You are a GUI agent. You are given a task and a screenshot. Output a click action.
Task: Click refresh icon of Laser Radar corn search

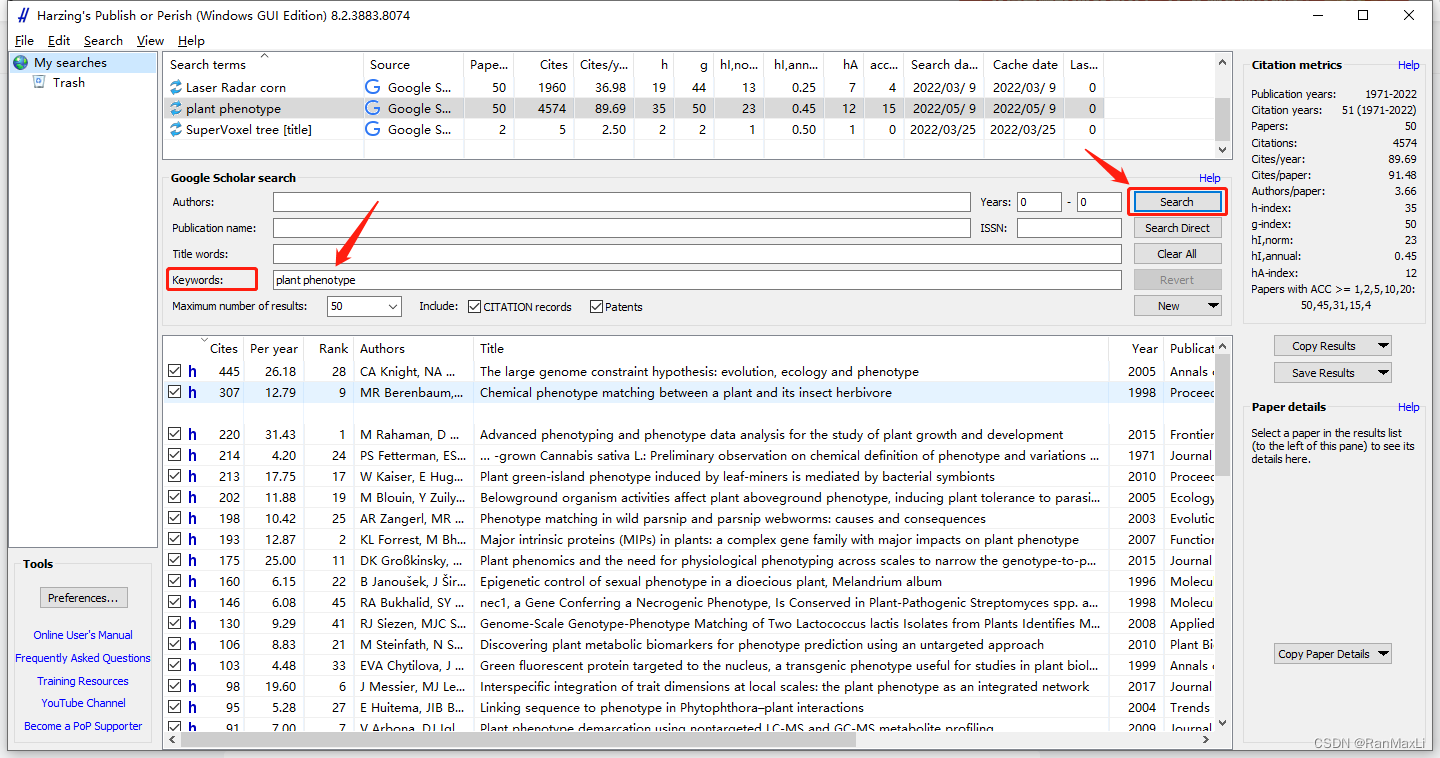[x=176, y=88]
